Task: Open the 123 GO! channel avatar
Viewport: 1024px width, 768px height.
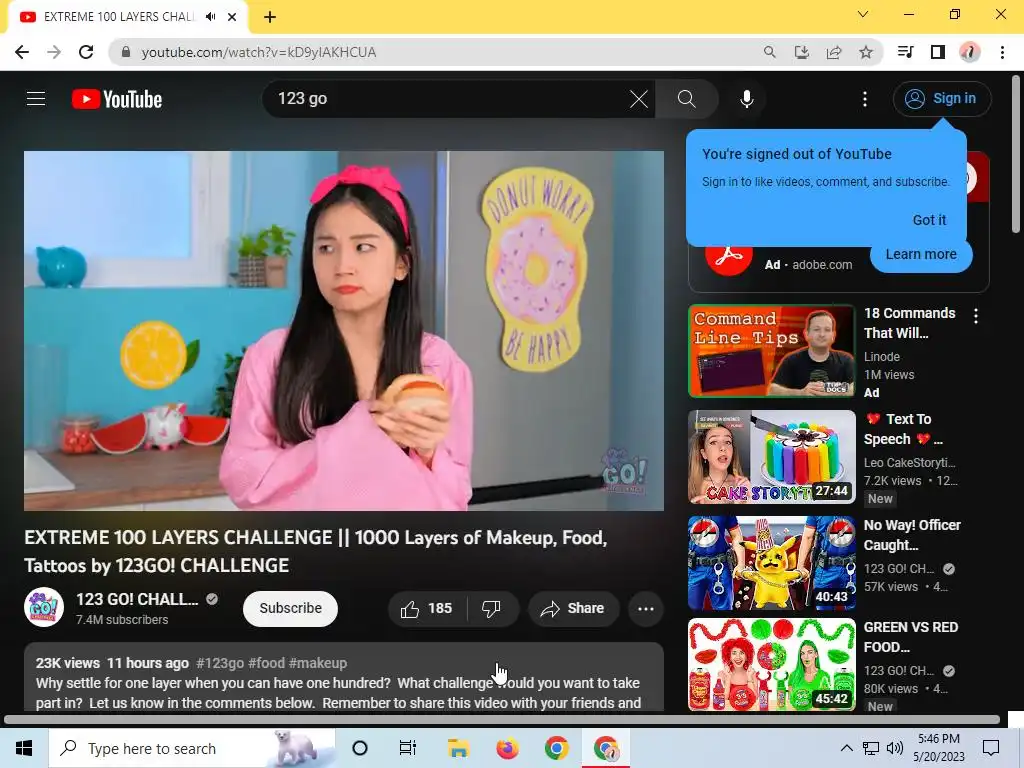Action: pyautogui.click(x=44, y=607)
